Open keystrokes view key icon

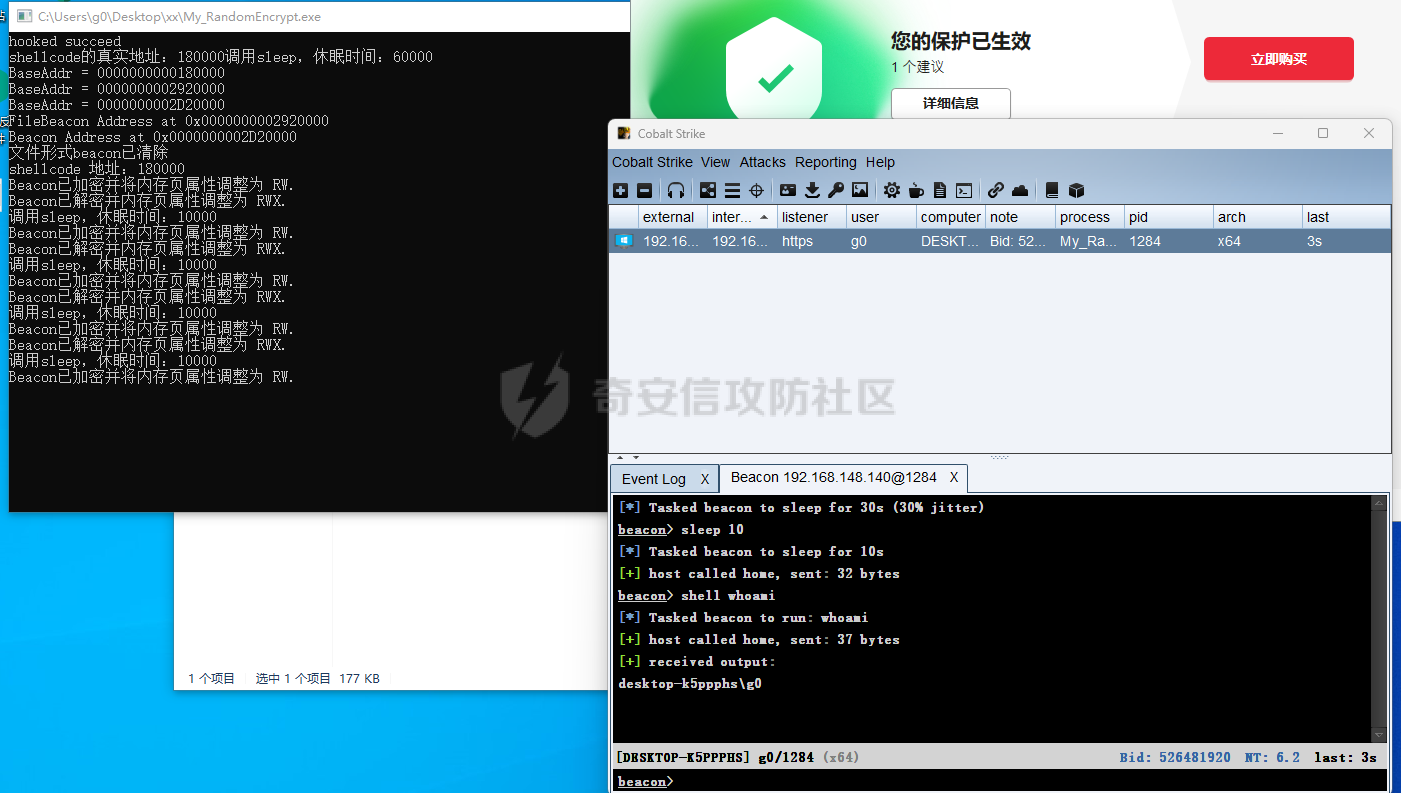(836, 190)
